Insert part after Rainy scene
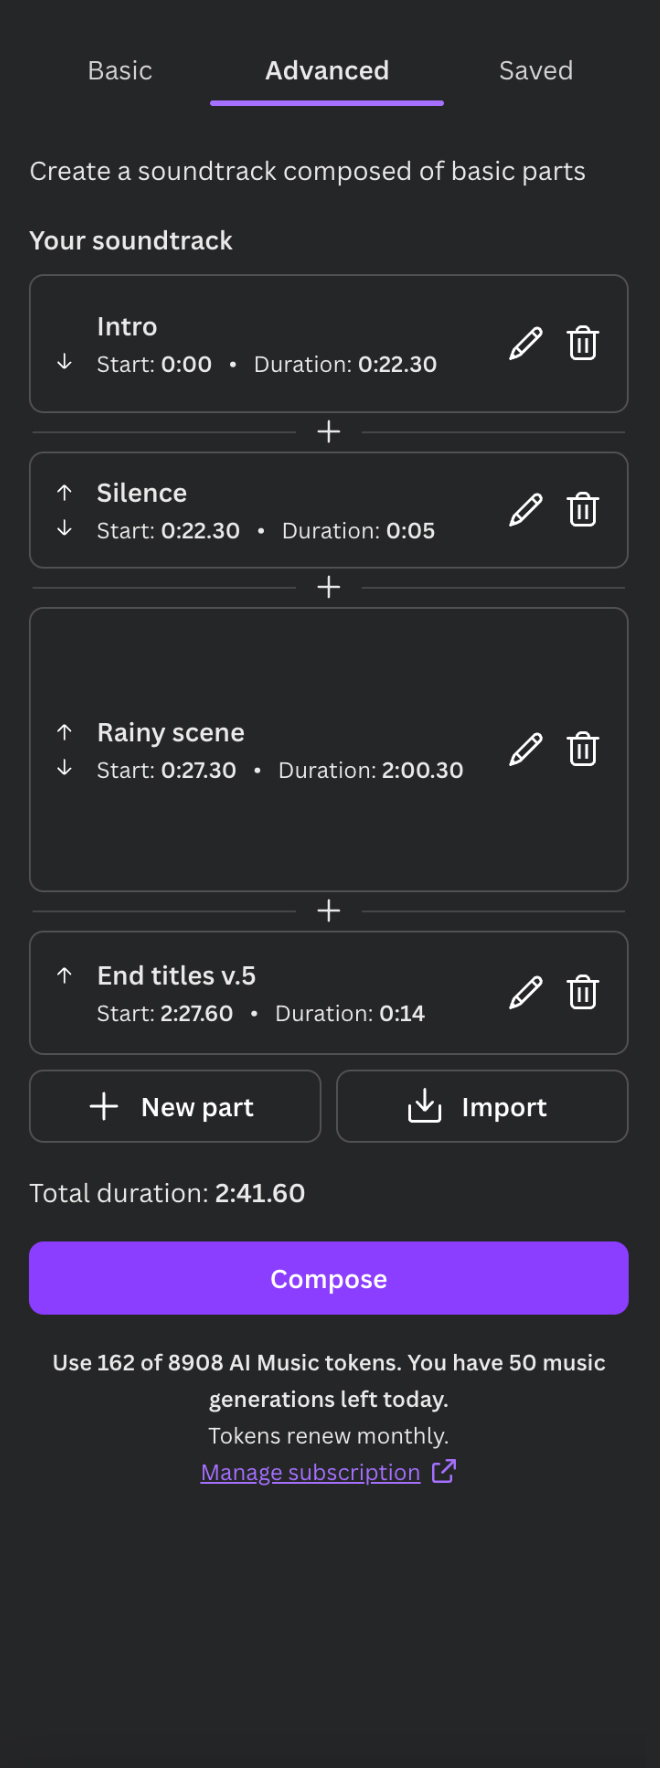Screen dimensions: 660x1768 tap(329, 911)
